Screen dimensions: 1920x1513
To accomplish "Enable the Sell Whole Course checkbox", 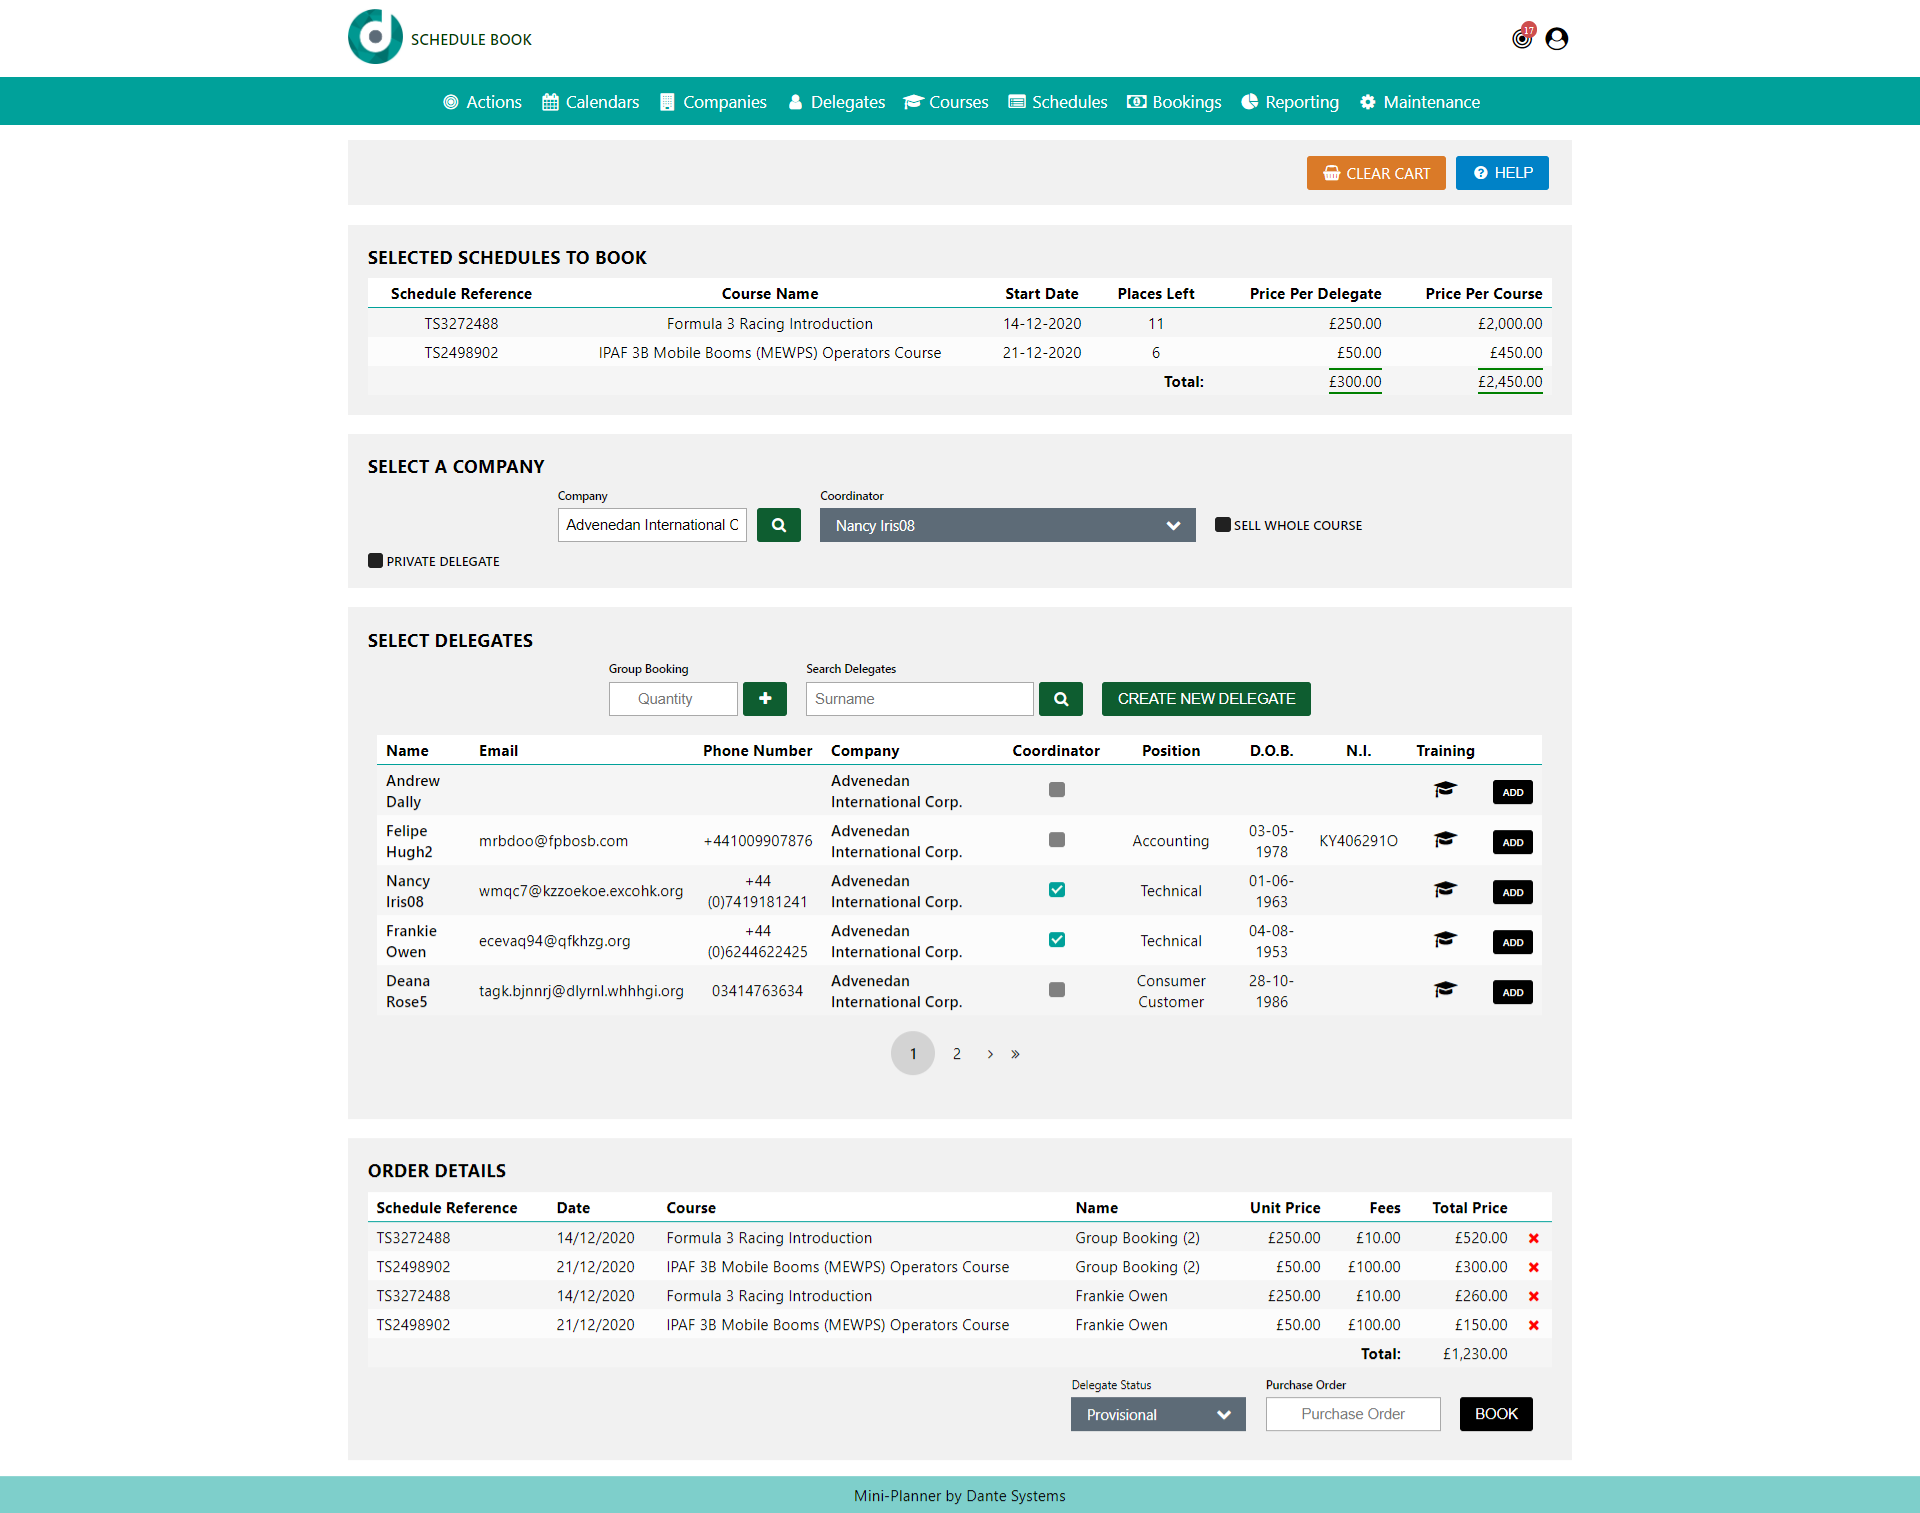I will click(1222, 524).
